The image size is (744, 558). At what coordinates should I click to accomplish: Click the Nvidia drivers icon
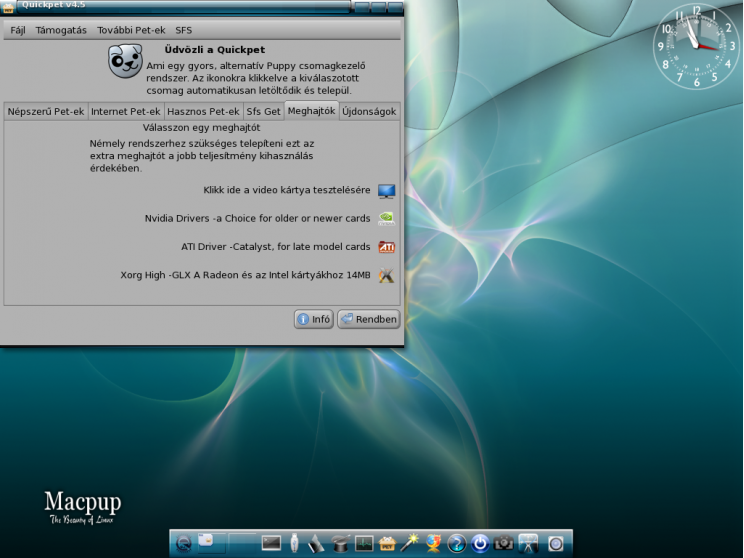pyautogui.click(x=386, y=219)
